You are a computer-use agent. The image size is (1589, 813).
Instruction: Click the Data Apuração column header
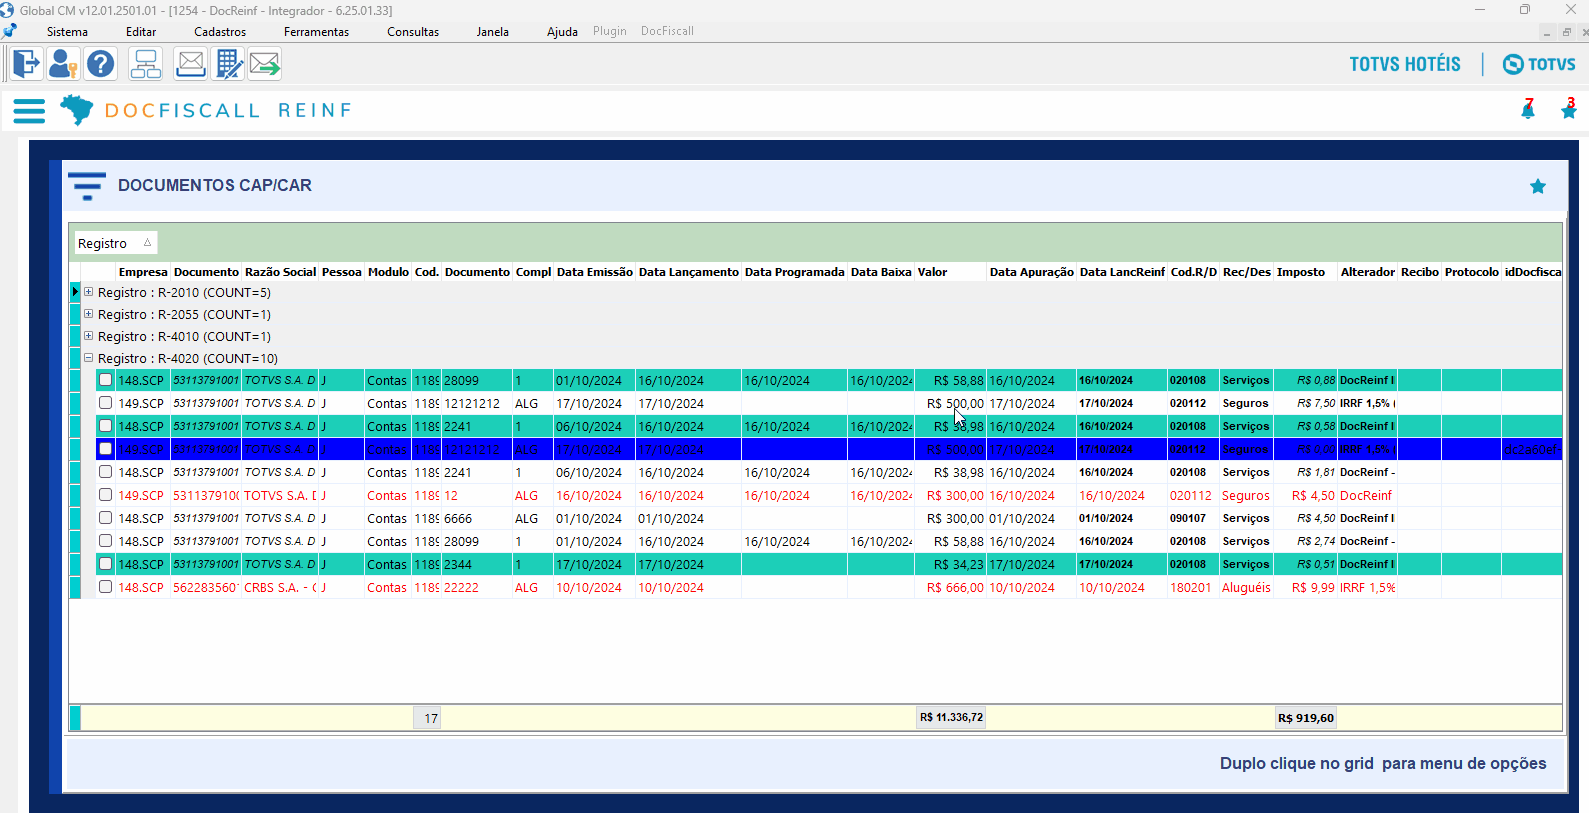point(1032,272)
